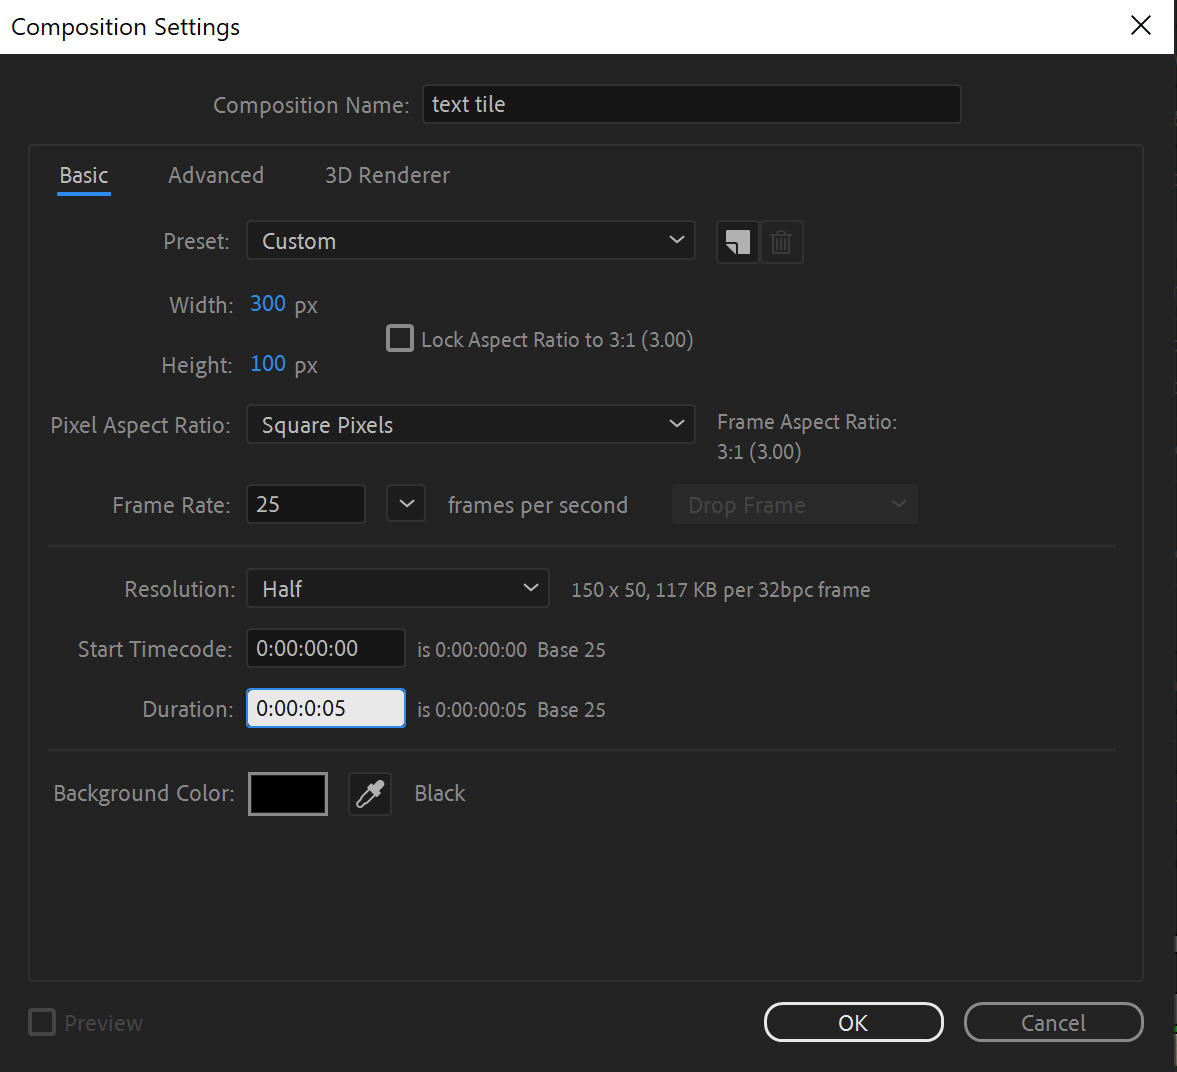Open the Resolution dropdown
This screenshot has width=1177, height=1072.
(398, 589)
